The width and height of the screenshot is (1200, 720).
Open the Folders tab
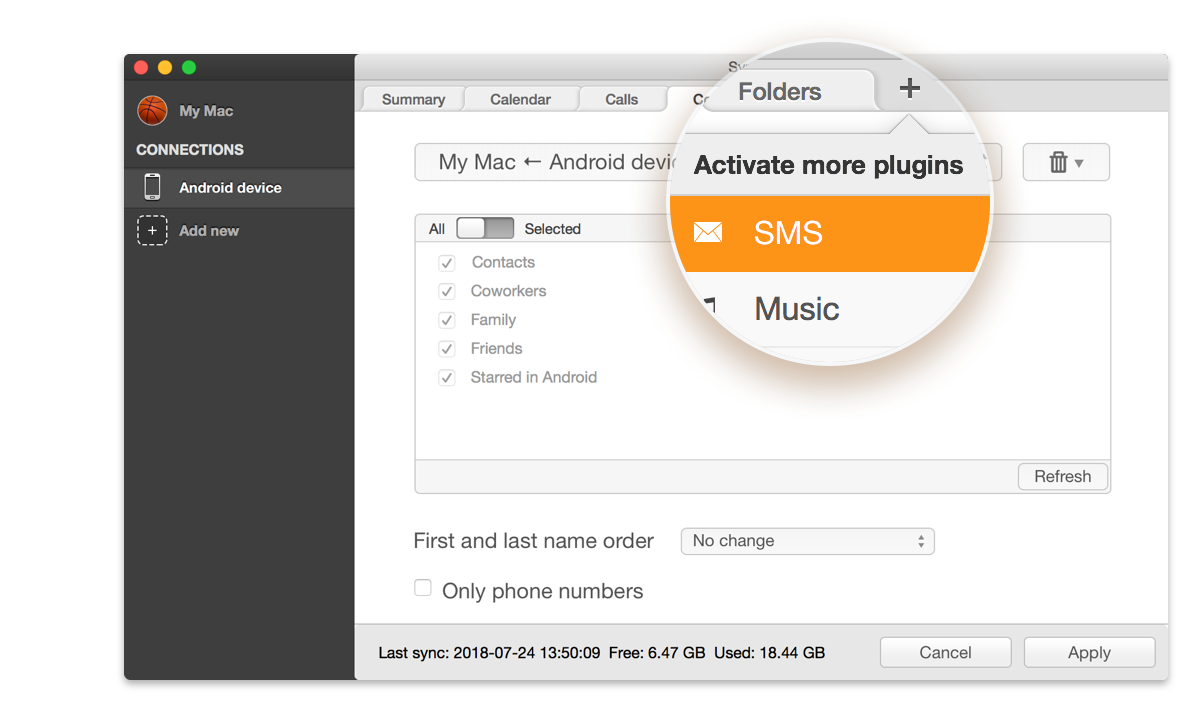(780, 91)
